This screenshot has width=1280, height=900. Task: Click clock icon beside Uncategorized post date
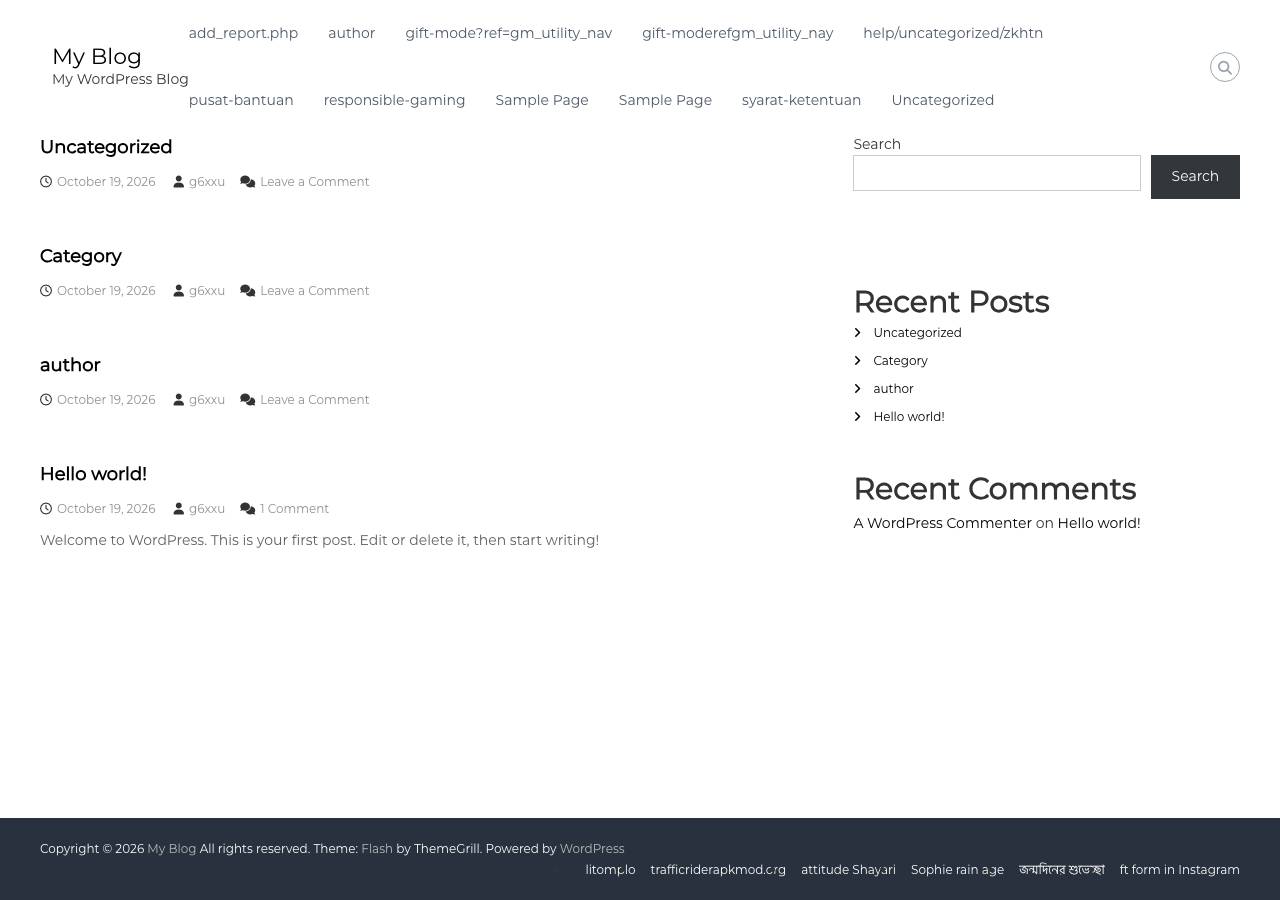(46, 182)
